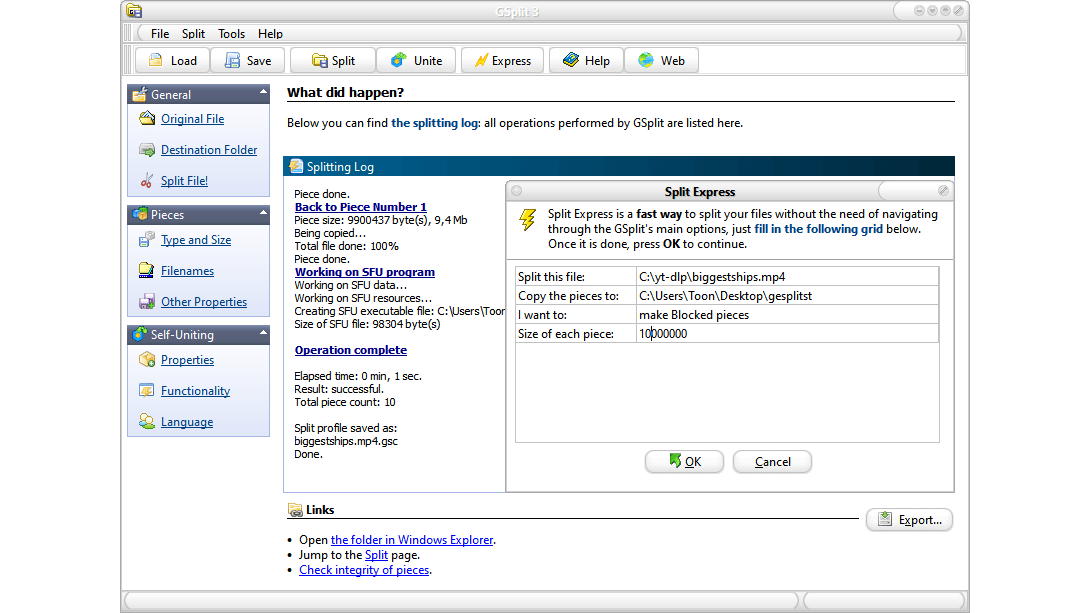Click the Split toolbar button
The image size is (1090, 613).
(333, 60)
